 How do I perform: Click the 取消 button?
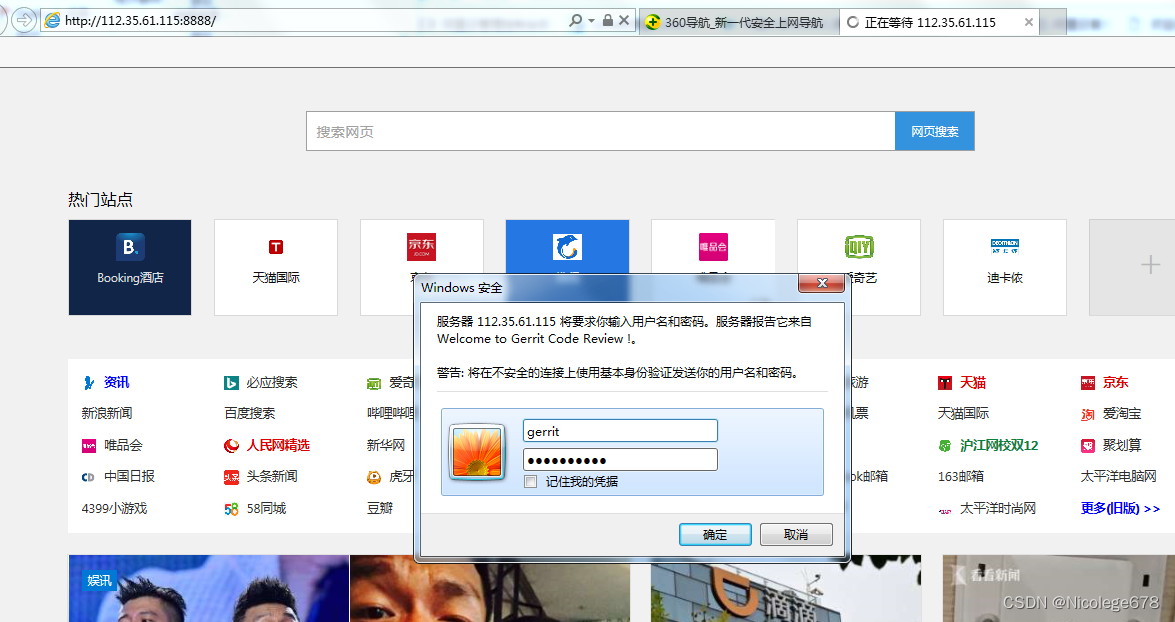click(796, 534)
